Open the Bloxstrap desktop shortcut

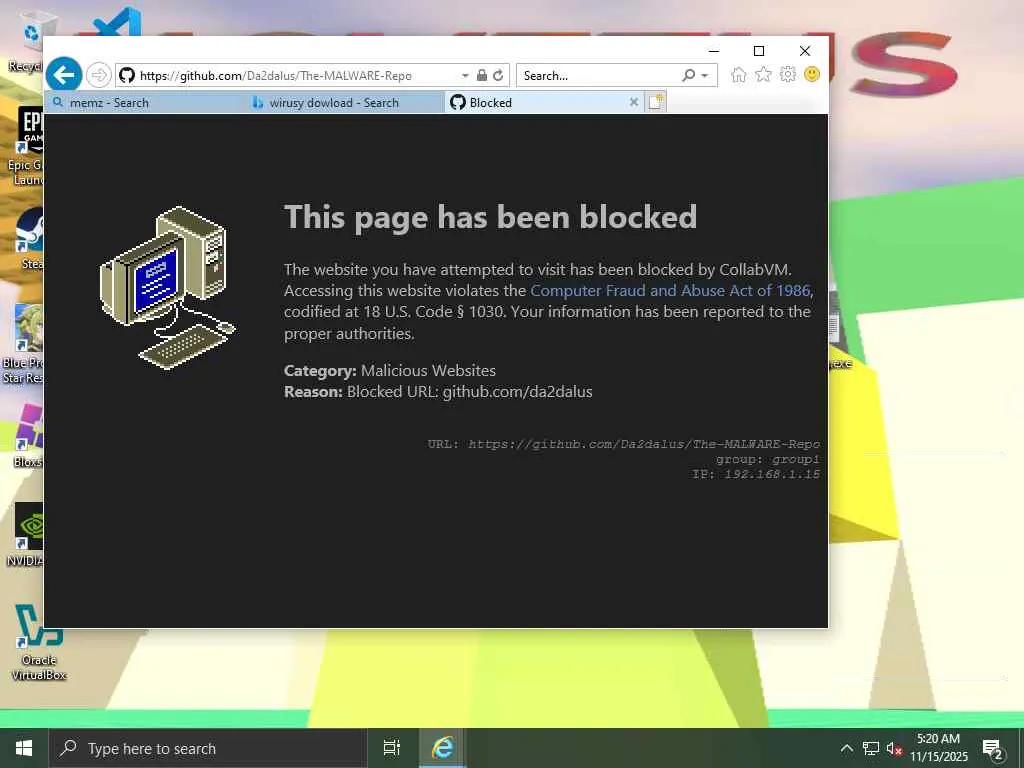click(28, 436)
